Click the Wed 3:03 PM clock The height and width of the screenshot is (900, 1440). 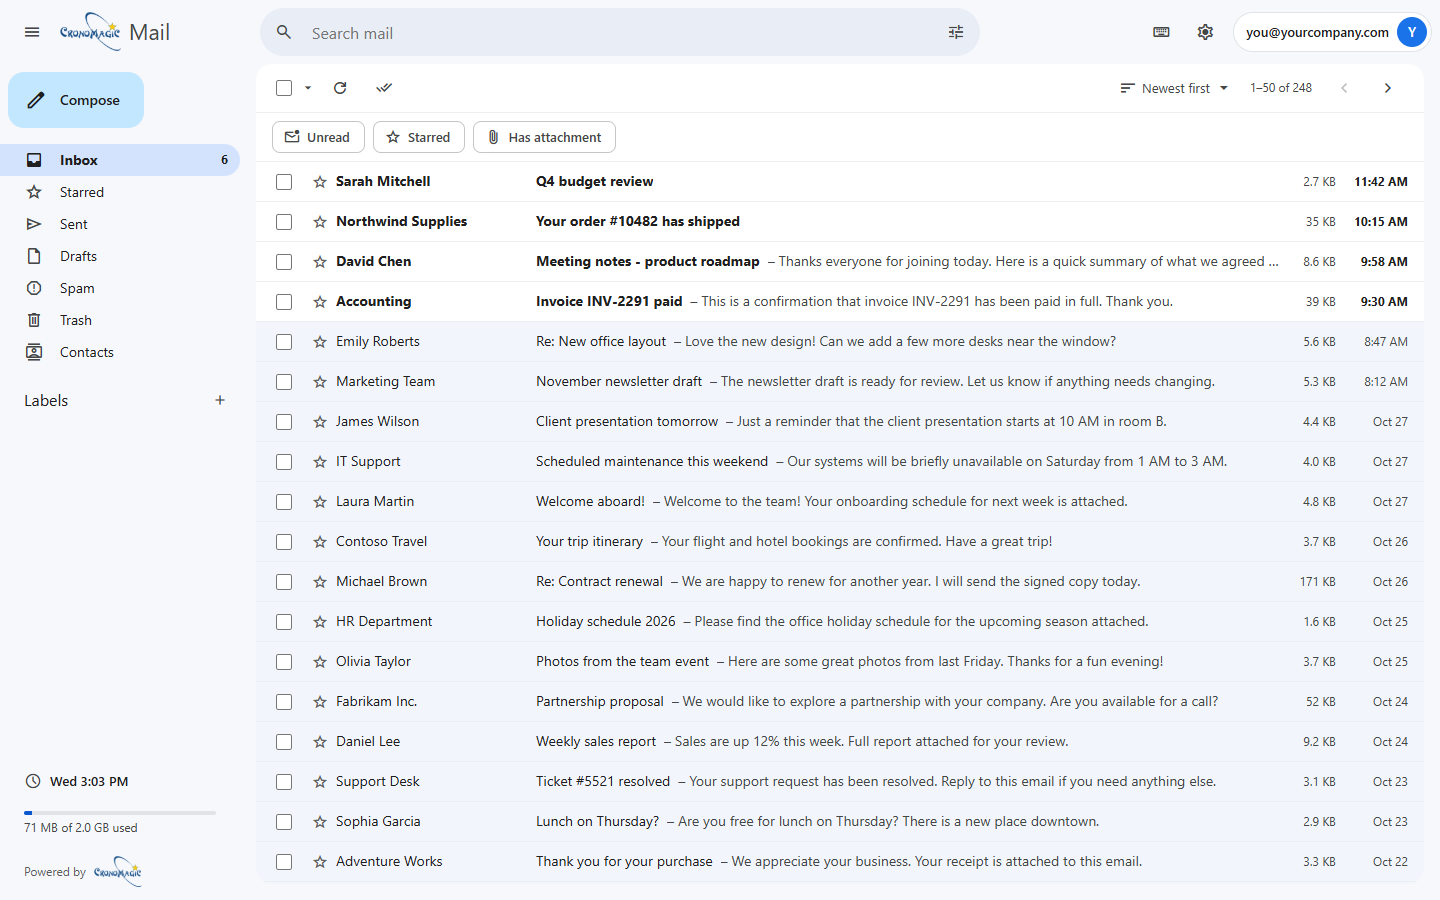(77, 781)
